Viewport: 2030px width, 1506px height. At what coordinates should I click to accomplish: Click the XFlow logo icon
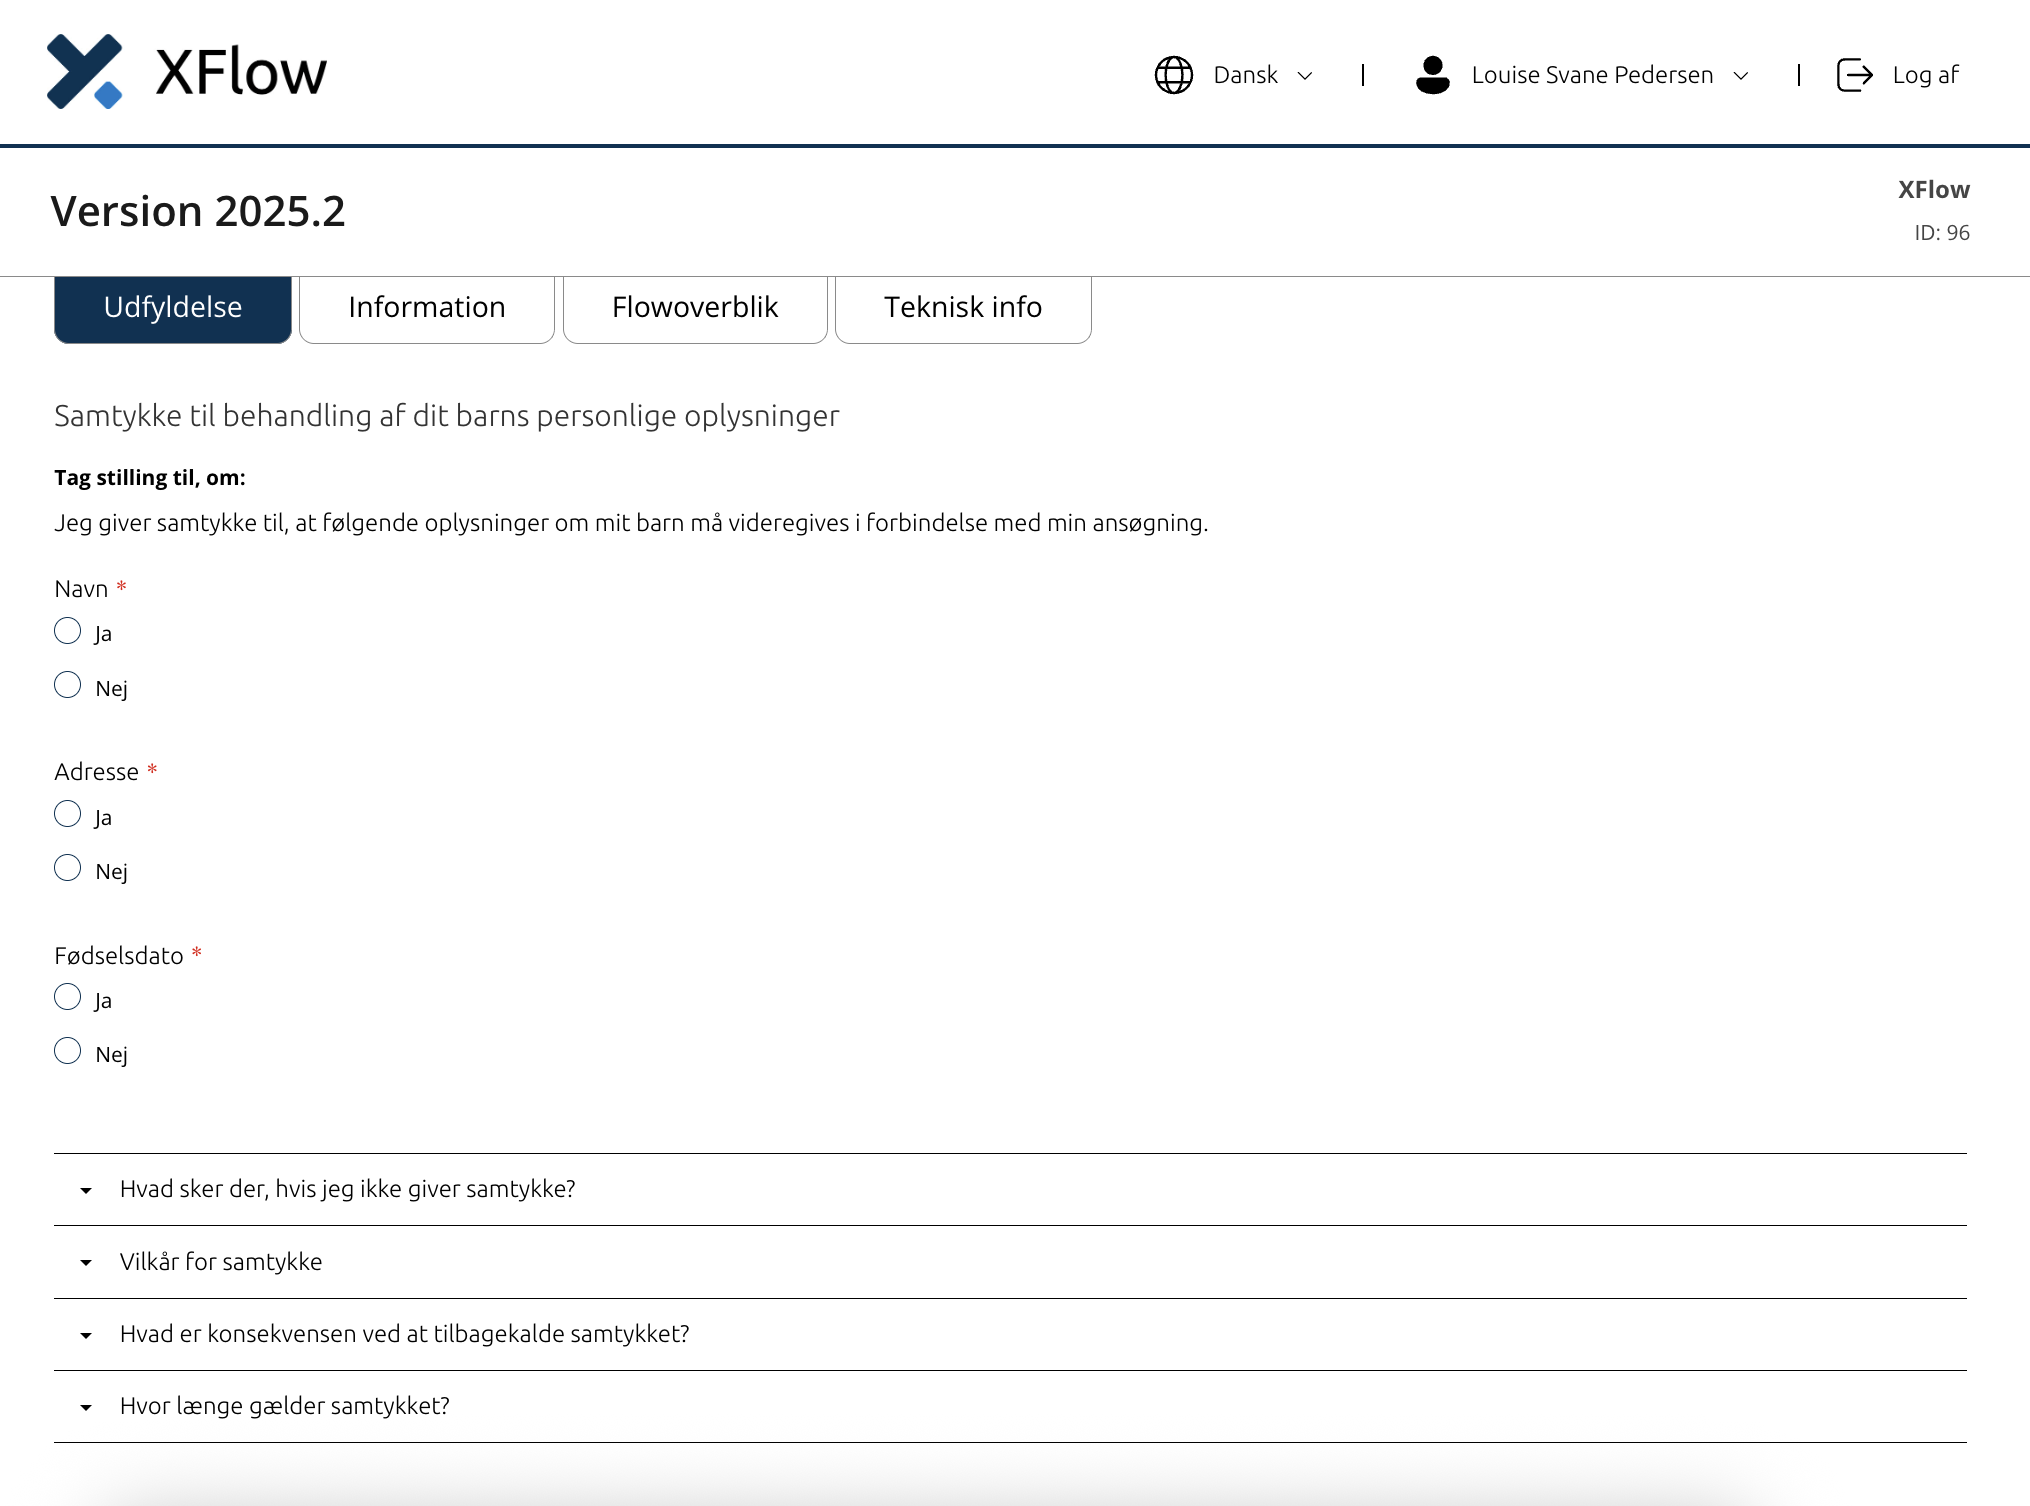coord(85,72)
